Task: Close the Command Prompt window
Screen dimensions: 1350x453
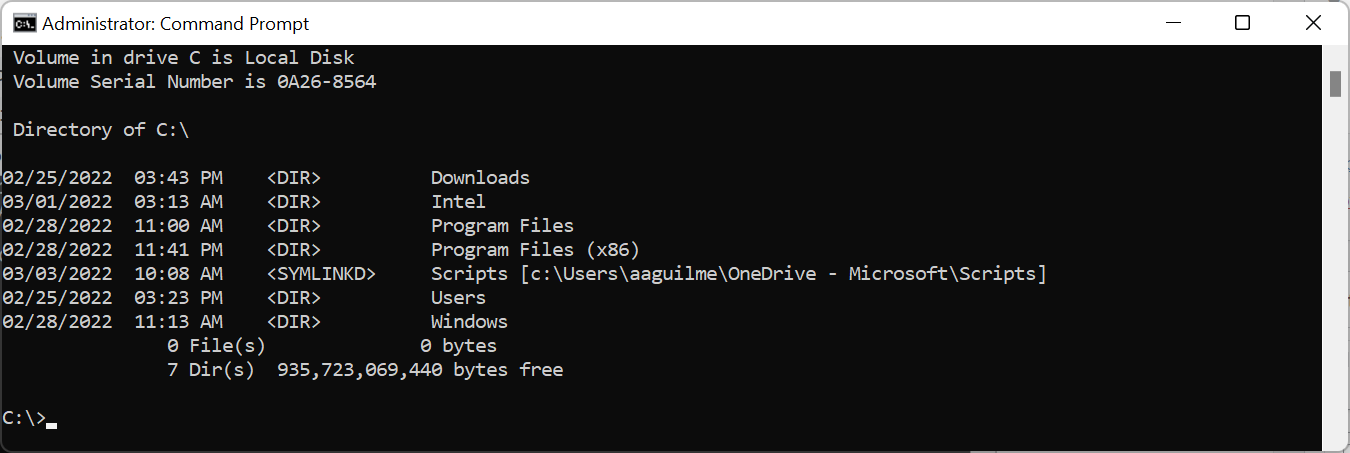Action: tap(1314, 23)
